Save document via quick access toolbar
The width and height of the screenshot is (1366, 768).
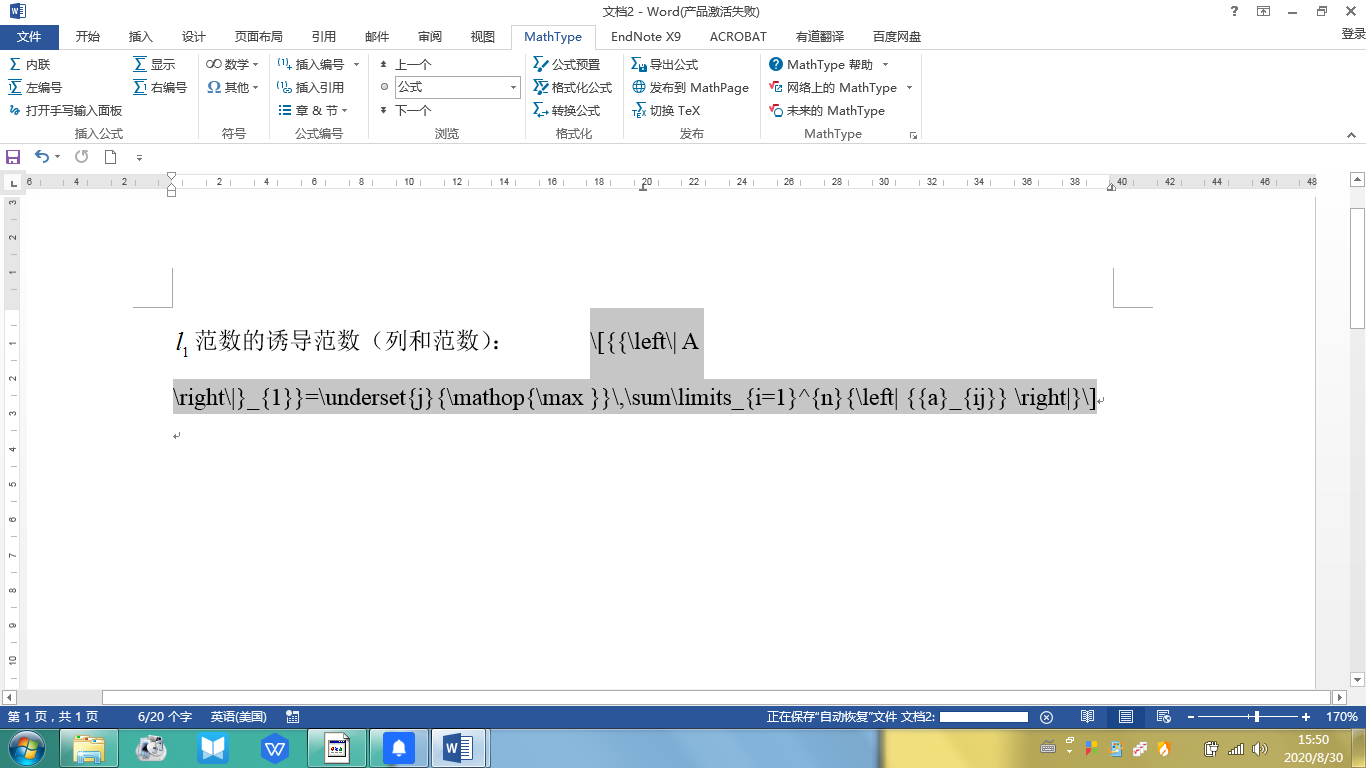click(13, 157)
